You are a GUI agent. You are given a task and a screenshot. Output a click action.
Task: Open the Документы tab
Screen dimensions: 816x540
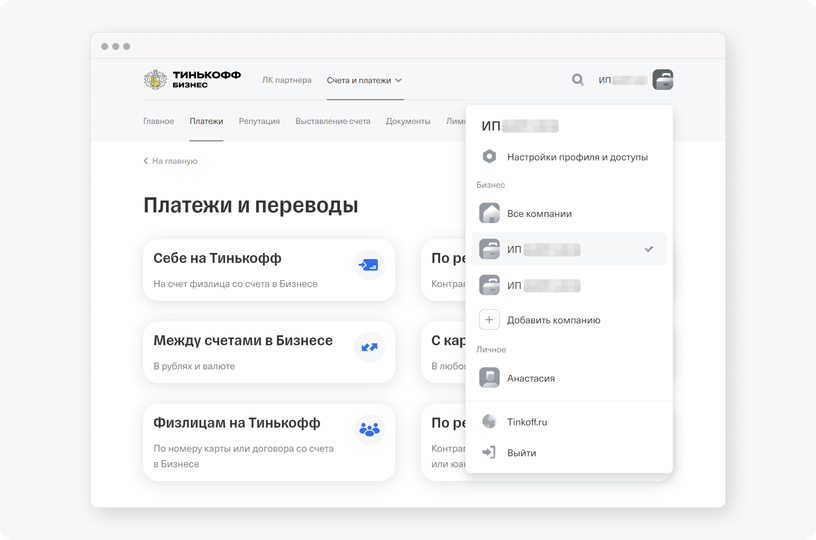click(x=408, y=121)
